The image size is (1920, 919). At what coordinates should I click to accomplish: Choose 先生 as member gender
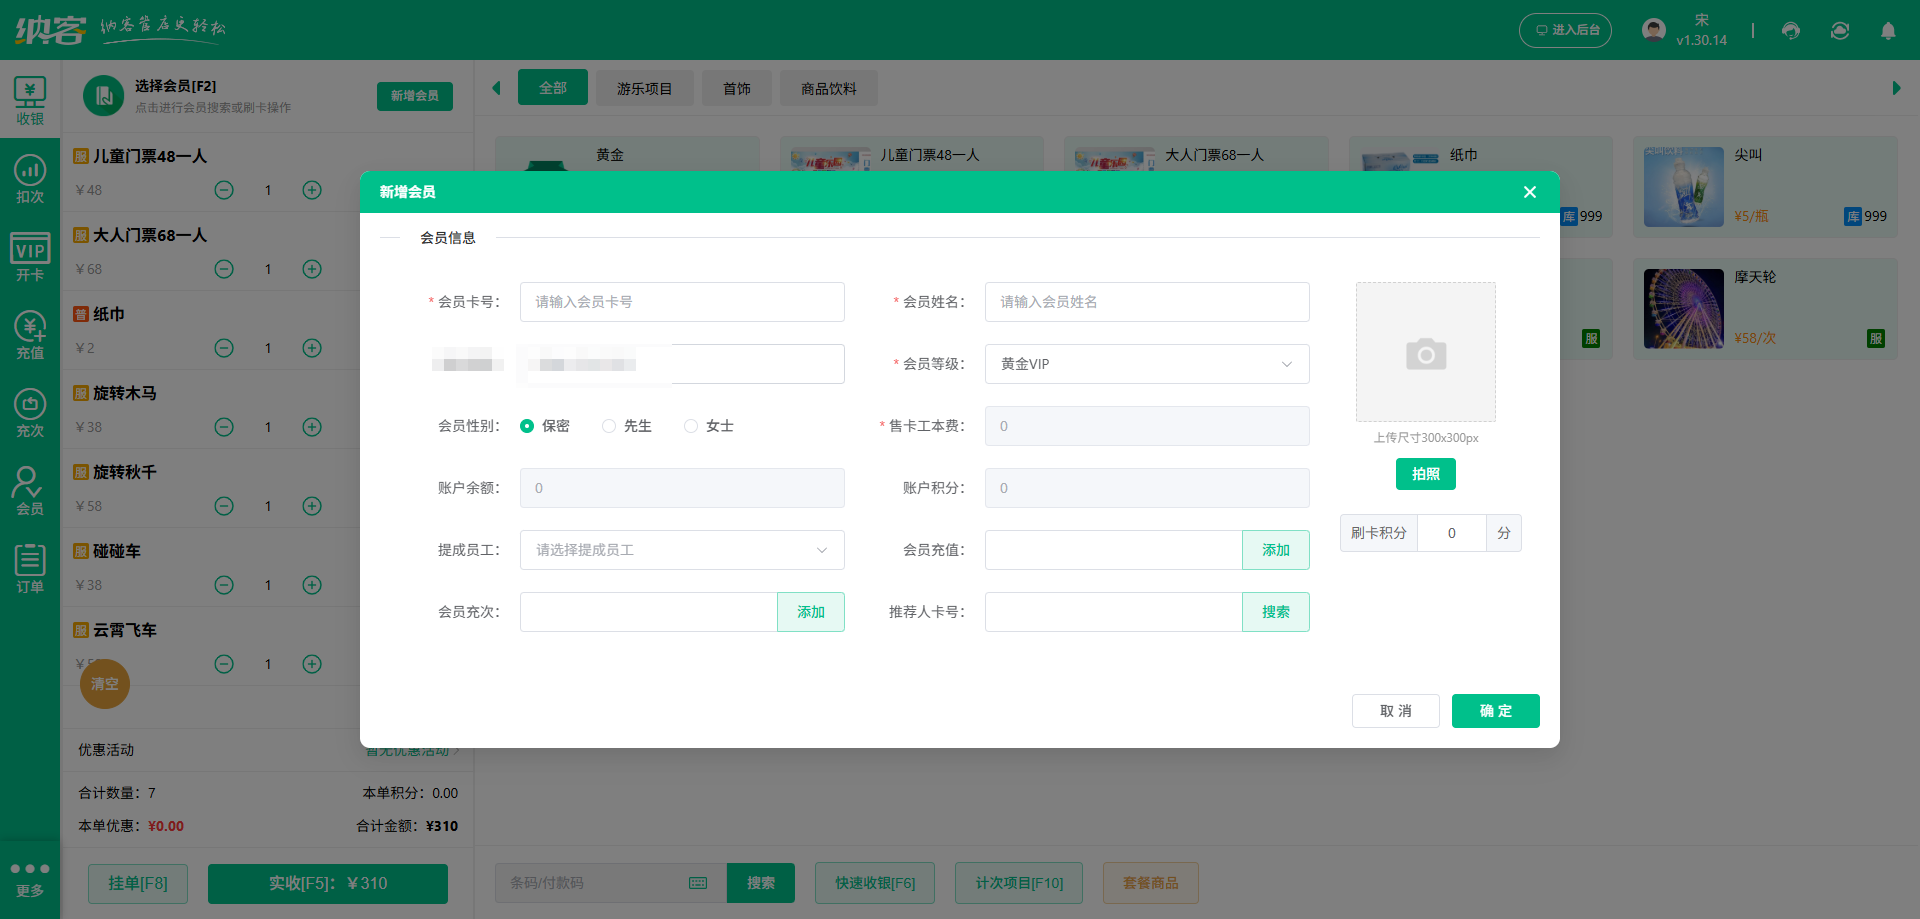pyautogui.click(x=609, y=425)
